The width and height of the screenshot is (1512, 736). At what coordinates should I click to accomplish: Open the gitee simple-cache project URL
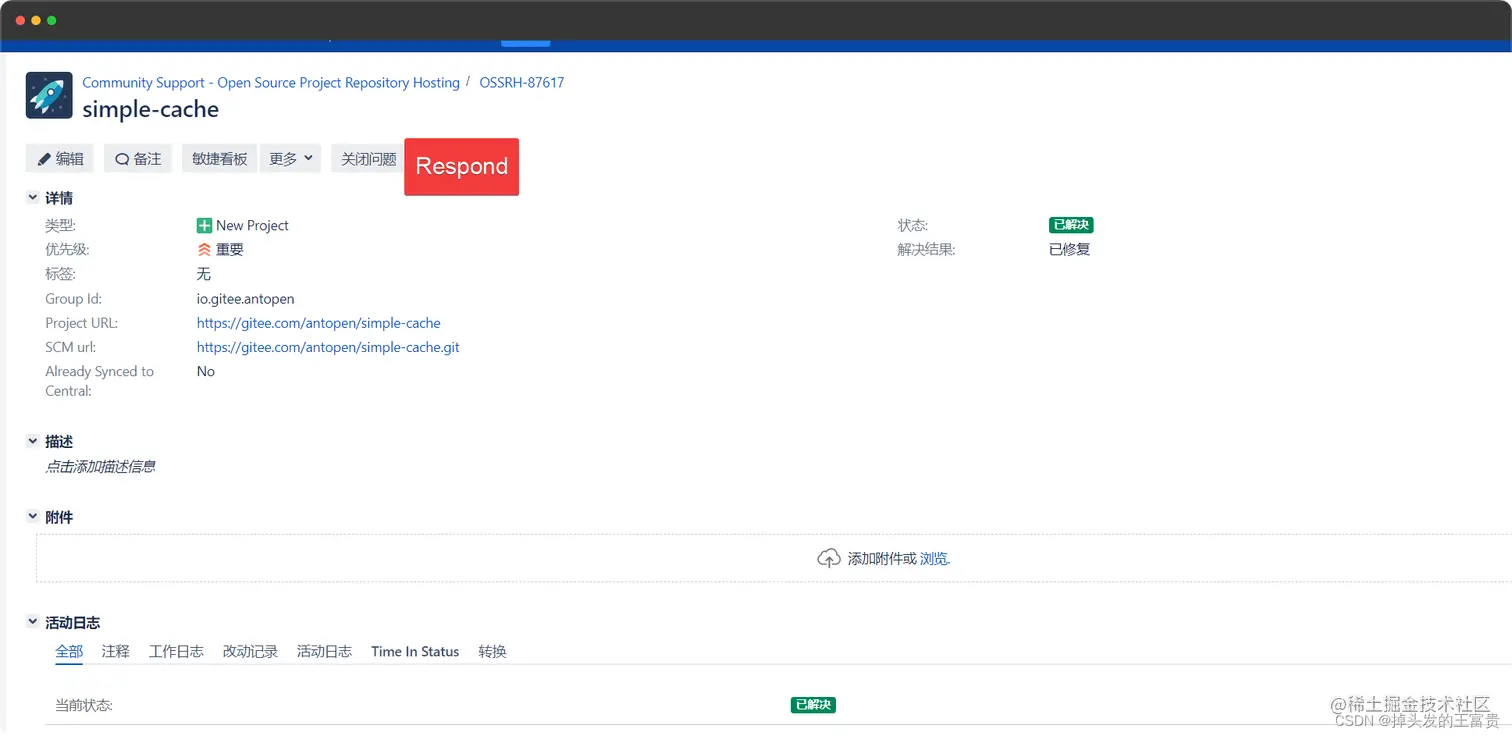point(319,323)
